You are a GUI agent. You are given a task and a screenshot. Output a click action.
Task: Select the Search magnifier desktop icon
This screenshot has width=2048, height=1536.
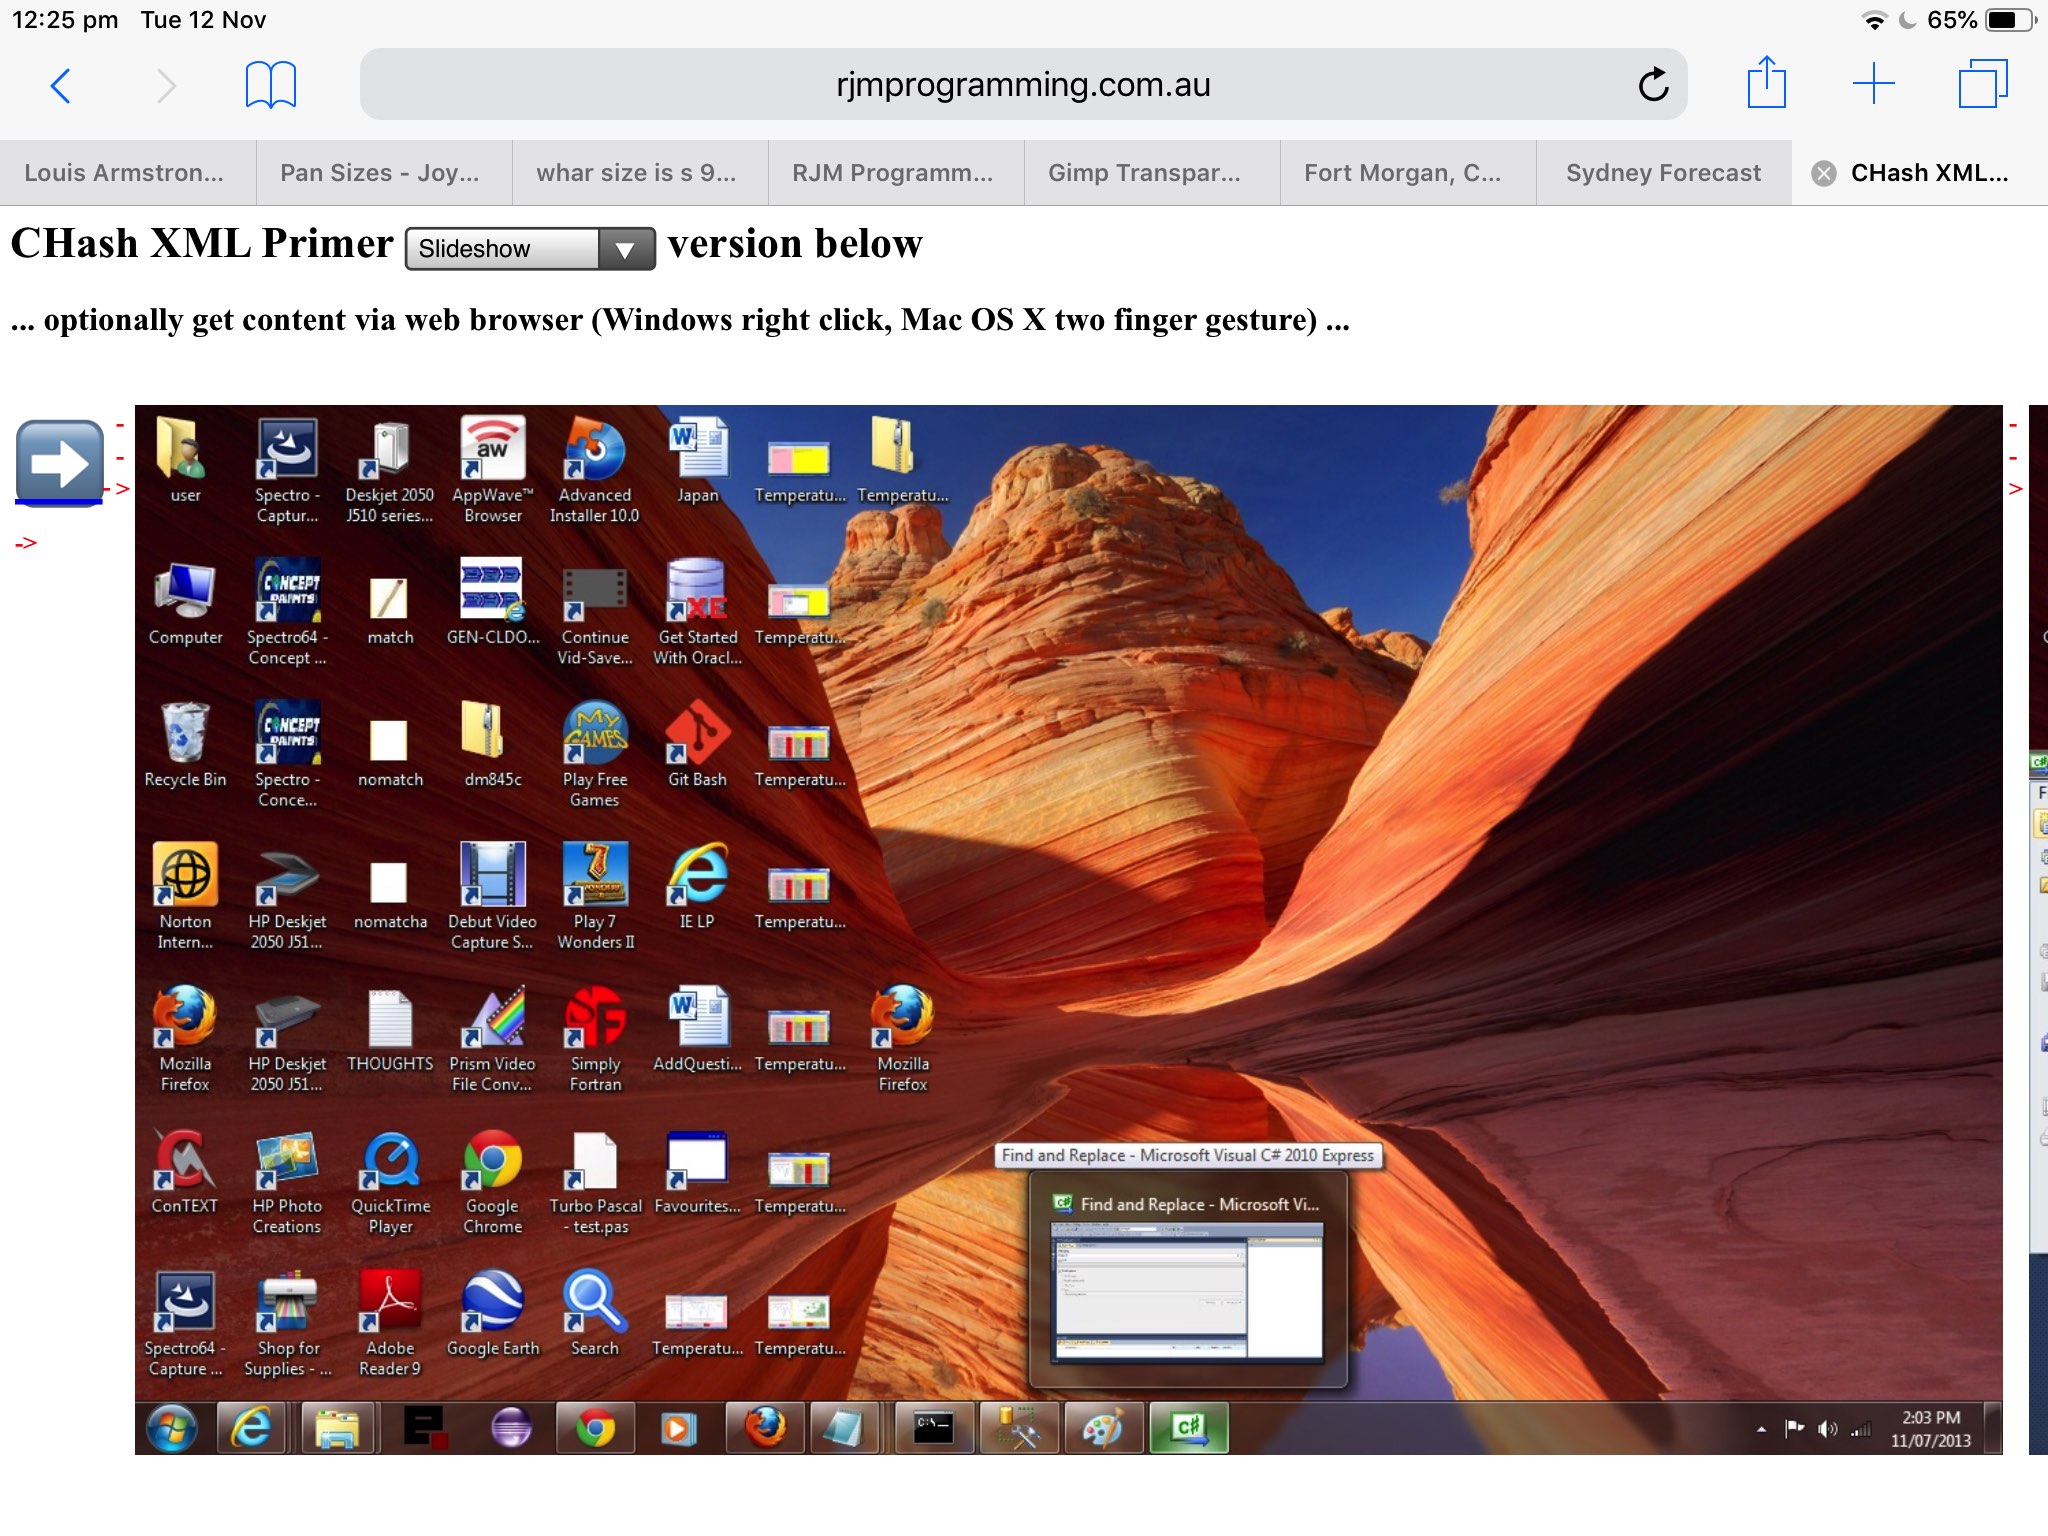pos(595,1314)
